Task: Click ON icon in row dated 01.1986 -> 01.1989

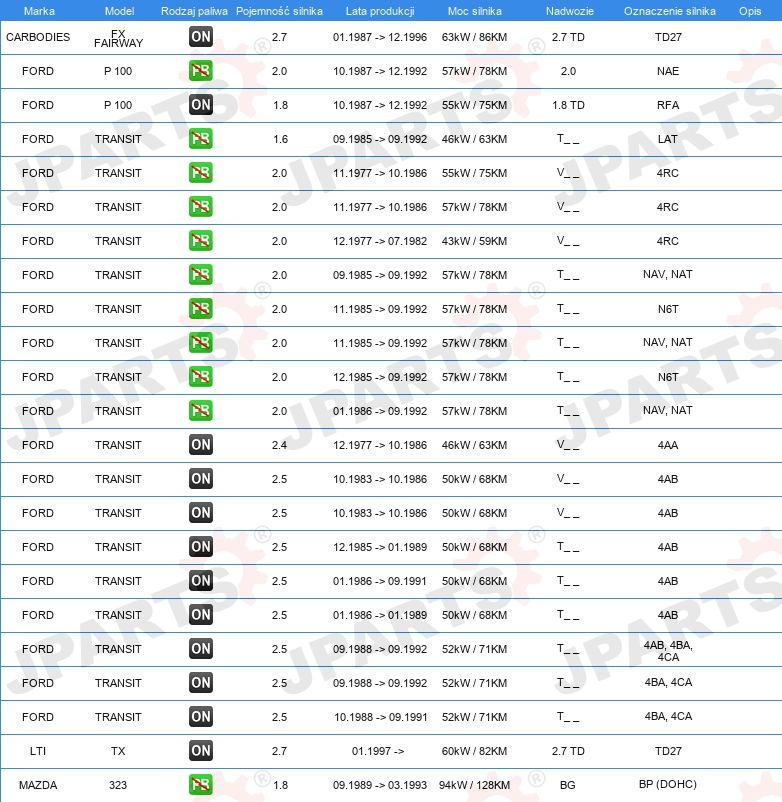Action: (x=200, y=615)
